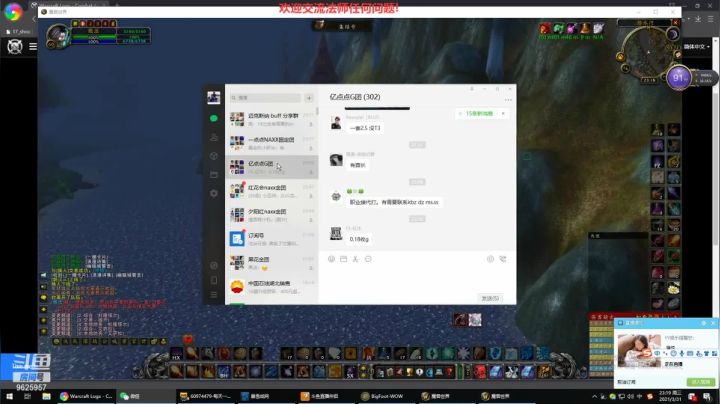720x404 pixels.
Task: Open the WeChat mini programs icon
Action: coord(214,265)
